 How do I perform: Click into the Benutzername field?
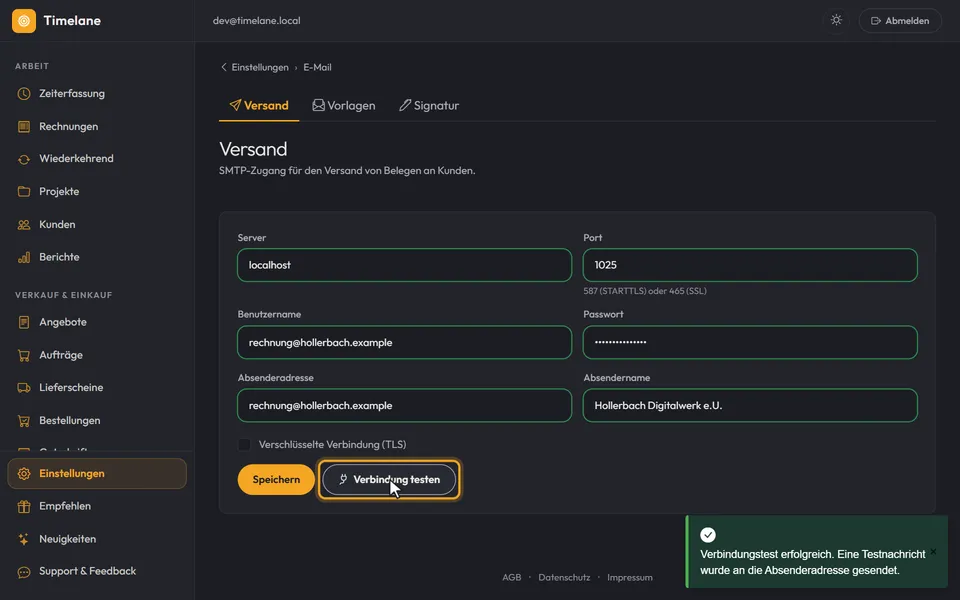[405, 342]
